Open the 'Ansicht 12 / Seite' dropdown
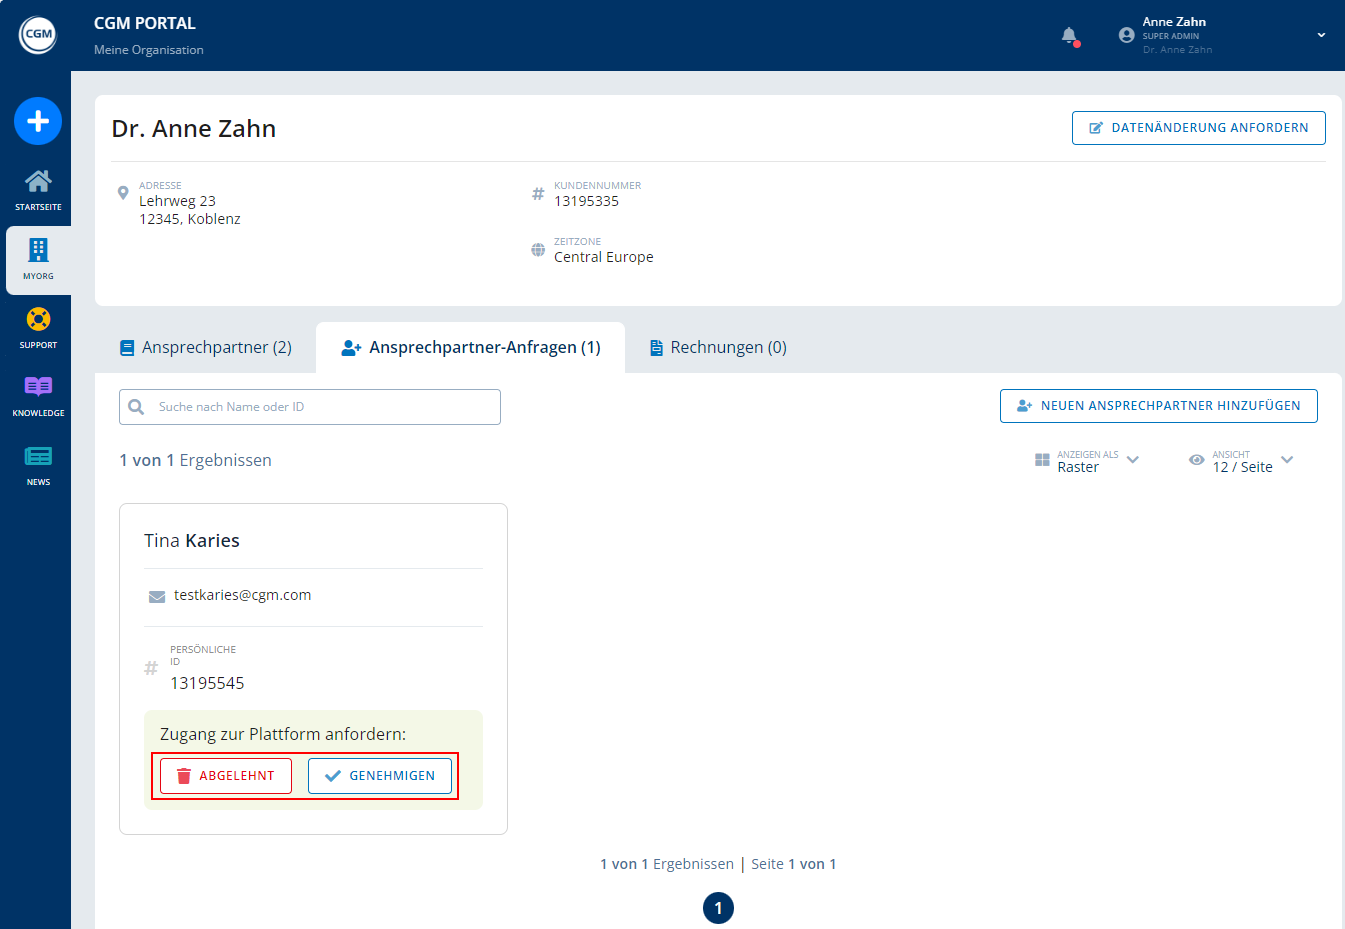The width and height of the screenshot is (1345, 929). tap(1287, 460)
